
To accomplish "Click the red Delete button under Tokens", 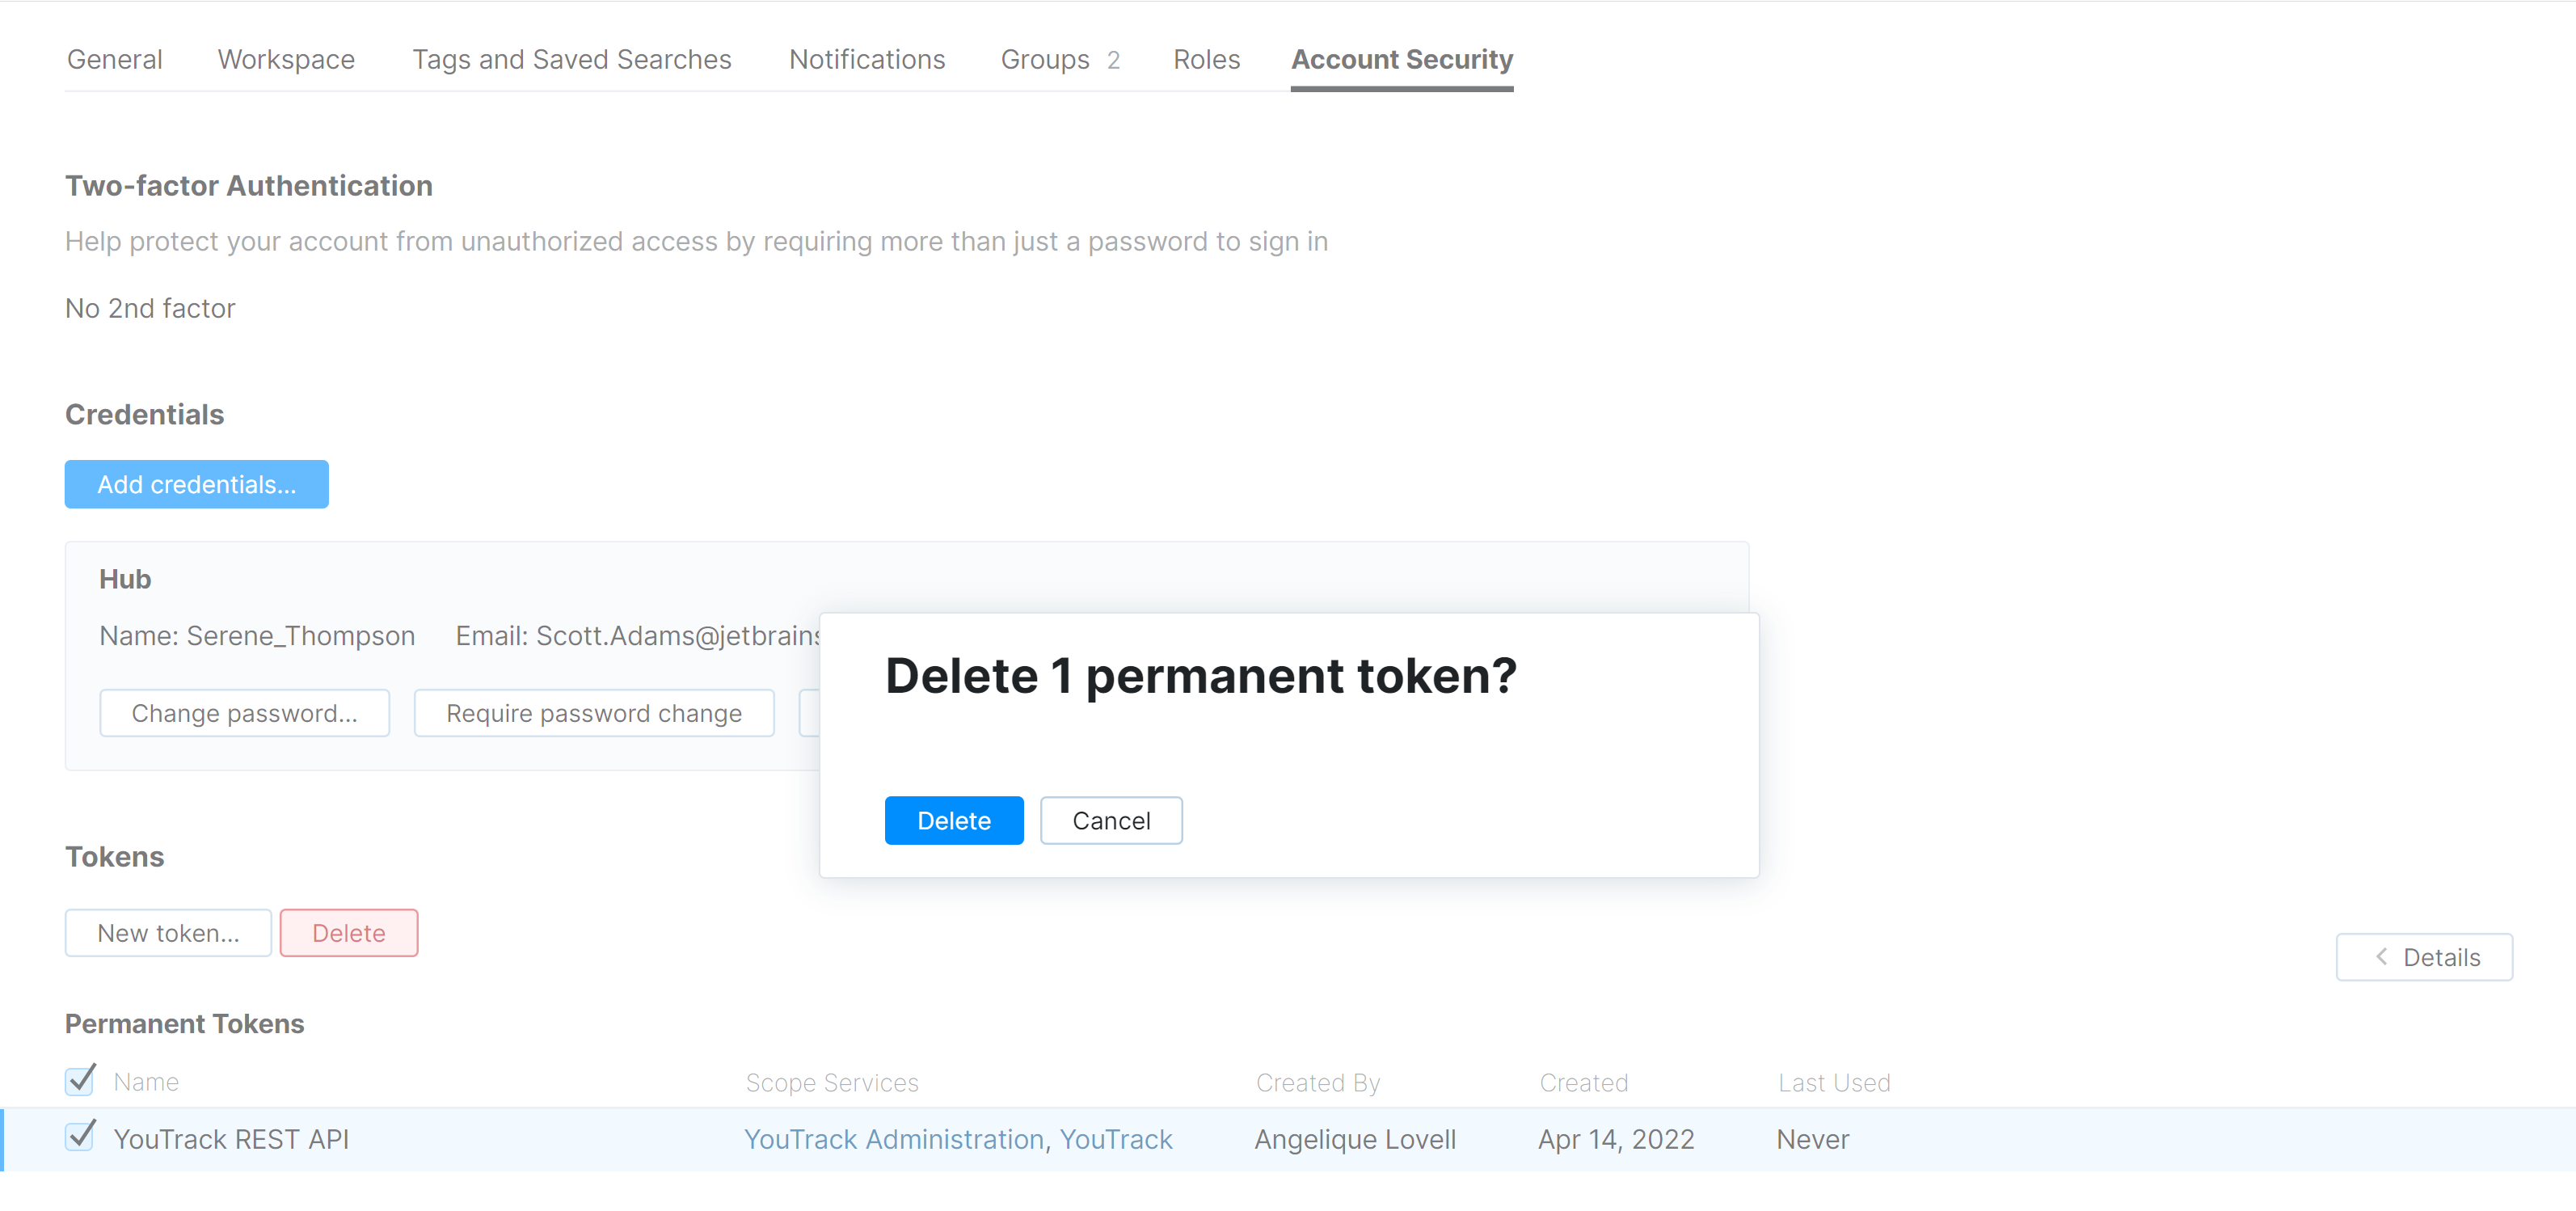I will [348, 932].
